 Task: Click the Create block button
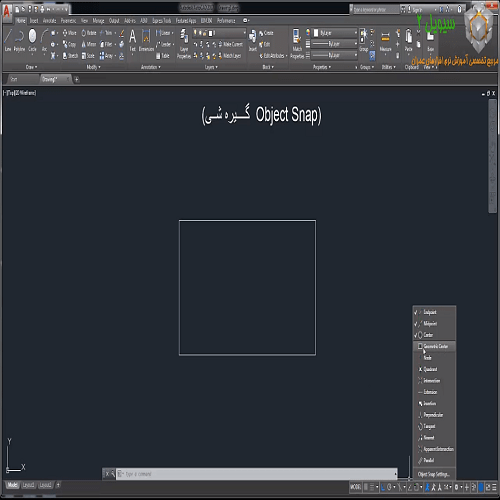266,33
